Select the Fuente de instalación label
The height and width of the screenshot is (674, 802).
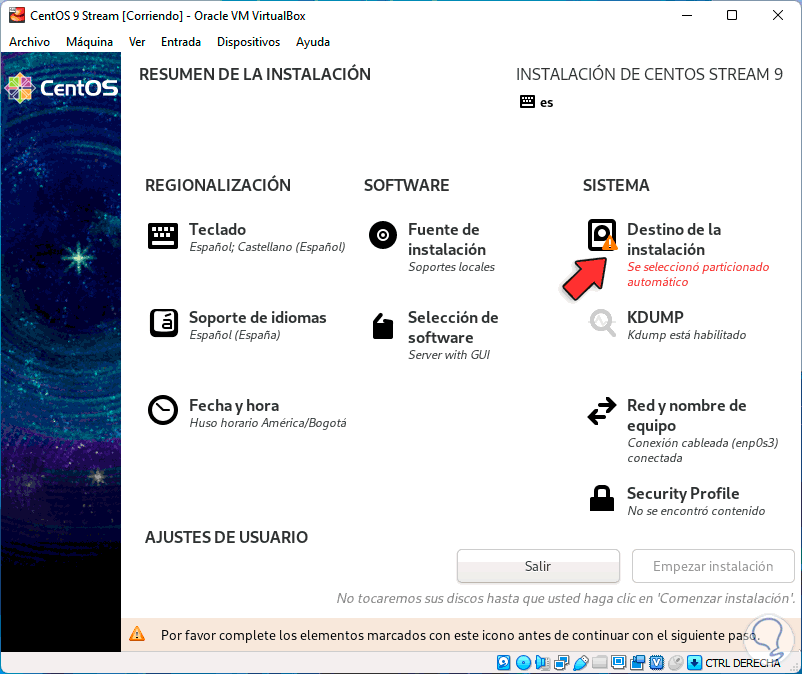tap(447, 239)
